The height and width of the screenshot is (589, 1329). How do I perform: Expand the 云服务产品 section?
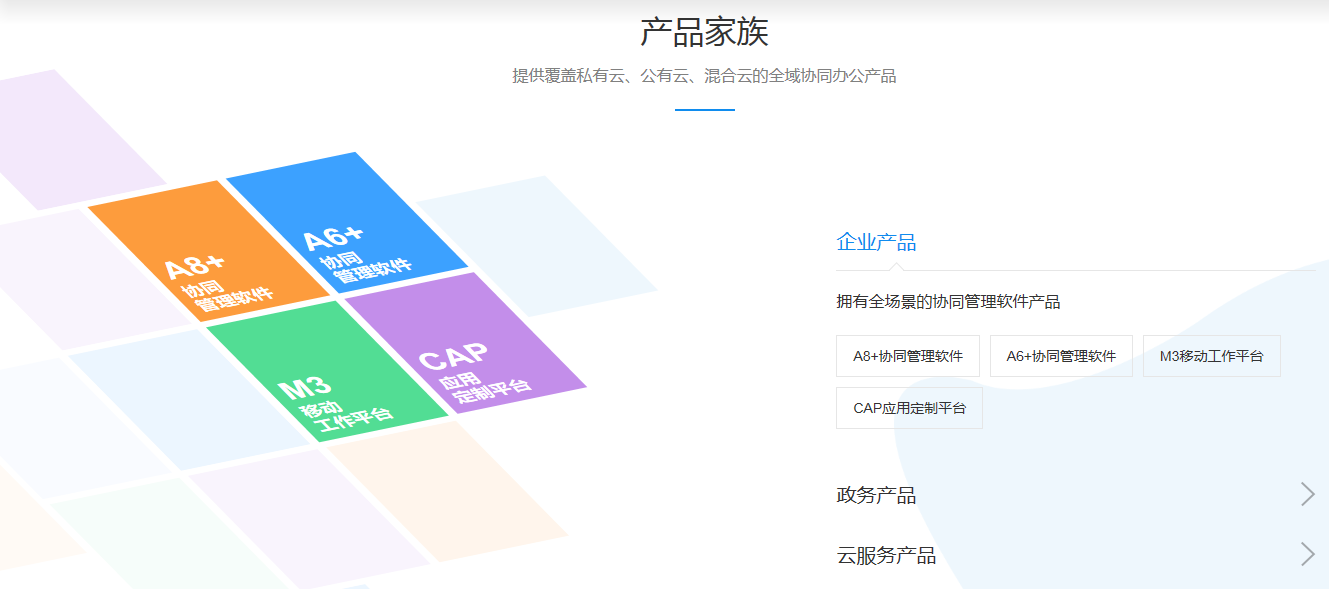pyautogui.click(x=1076, y=555)
